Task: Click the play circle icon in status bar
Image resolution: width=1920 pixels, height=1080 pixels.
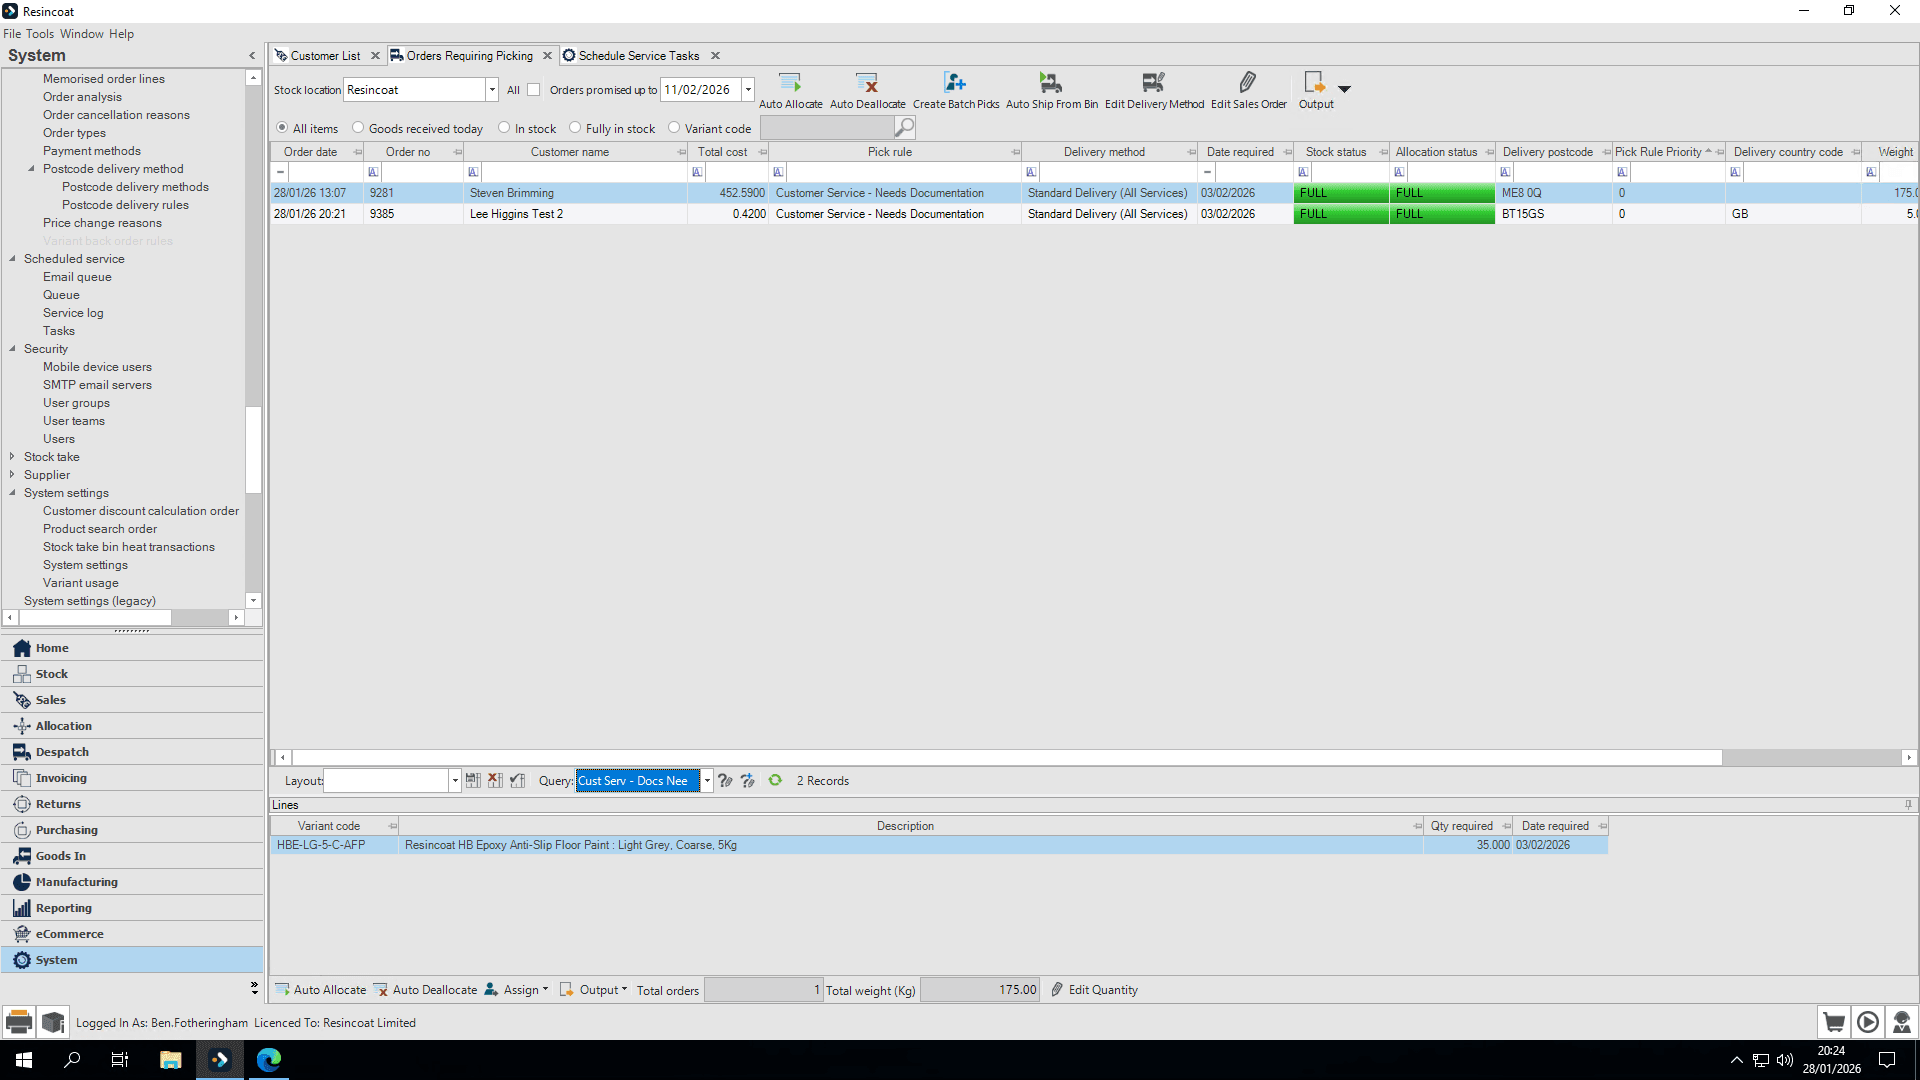Action: 1868,1022
